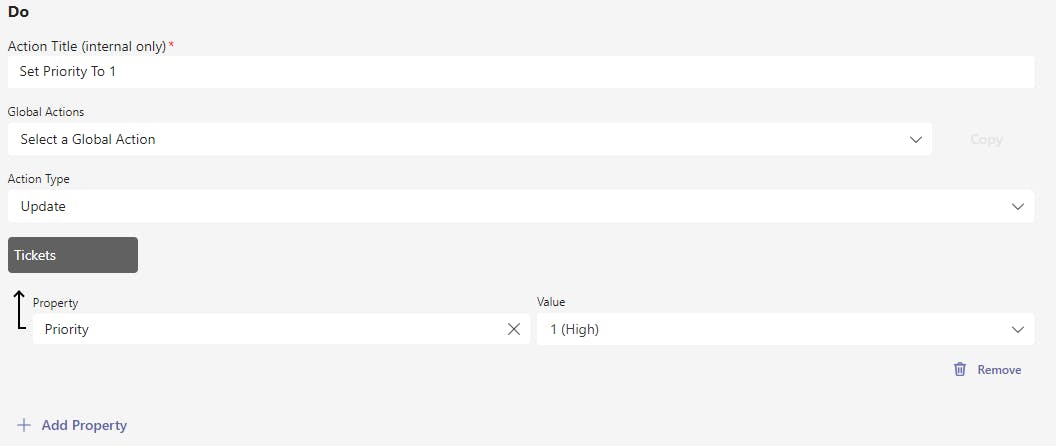Clear the Priority property with the X icon
Image resolution: width=1056 pixels, height=446 pixels.
[514, 329]
